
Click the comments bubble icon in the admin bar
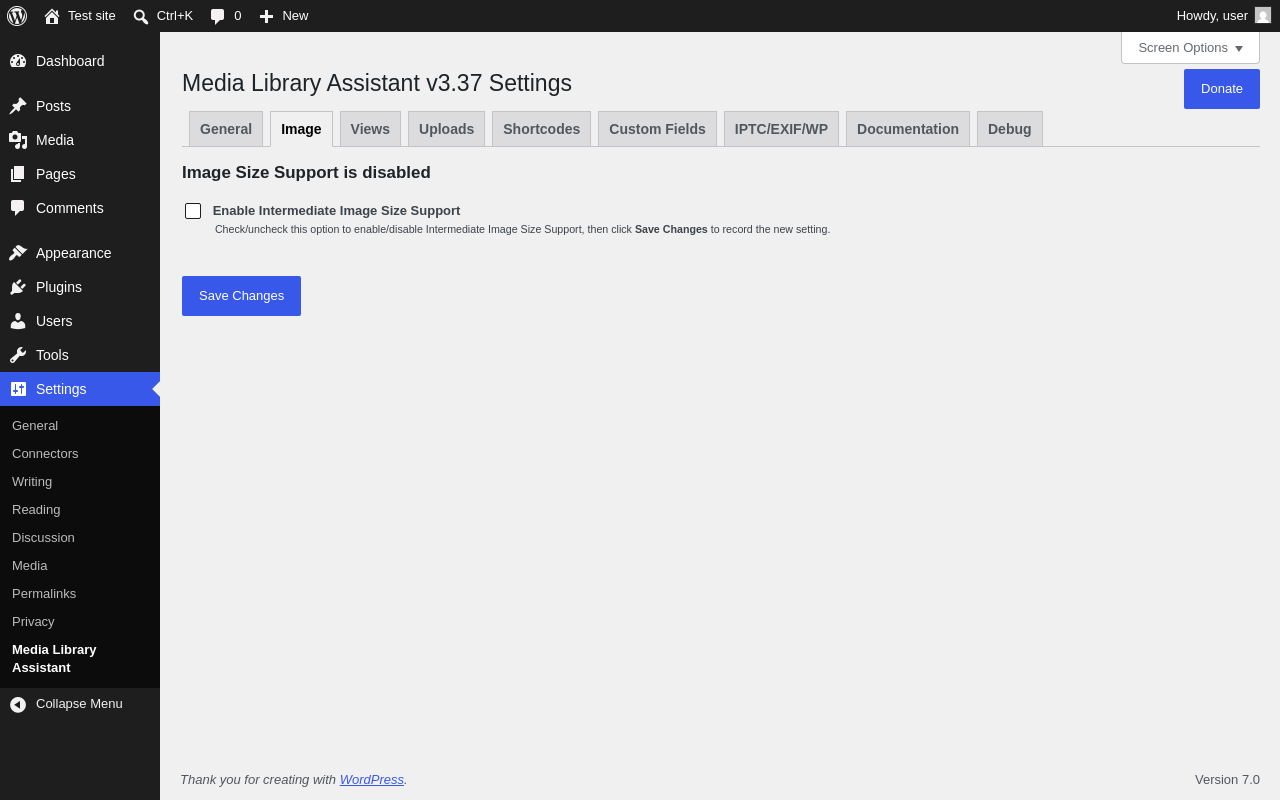coord(217,16)
